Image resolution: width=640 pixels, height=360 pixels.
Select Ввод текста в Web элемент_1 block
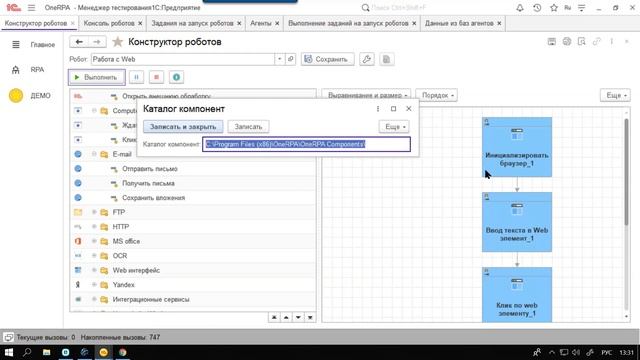click(517, 222)
